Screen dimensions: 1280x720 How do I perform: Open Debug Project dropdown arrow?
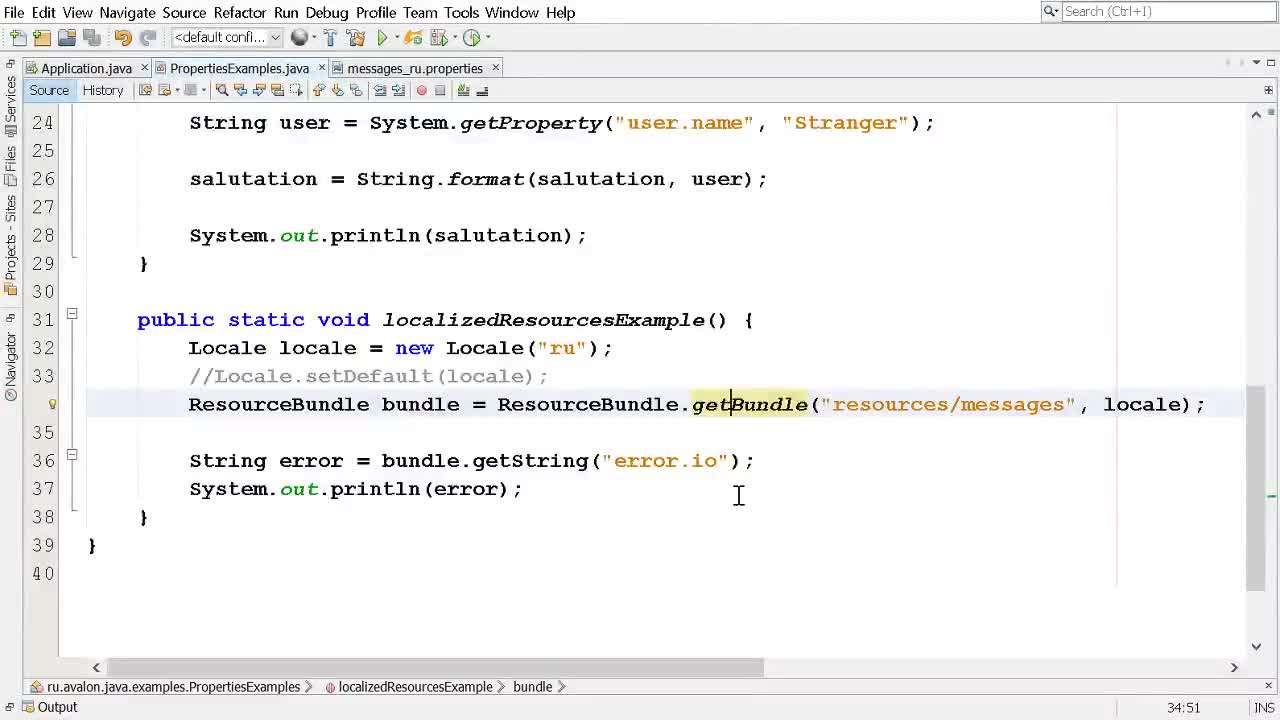pos(454,38)
